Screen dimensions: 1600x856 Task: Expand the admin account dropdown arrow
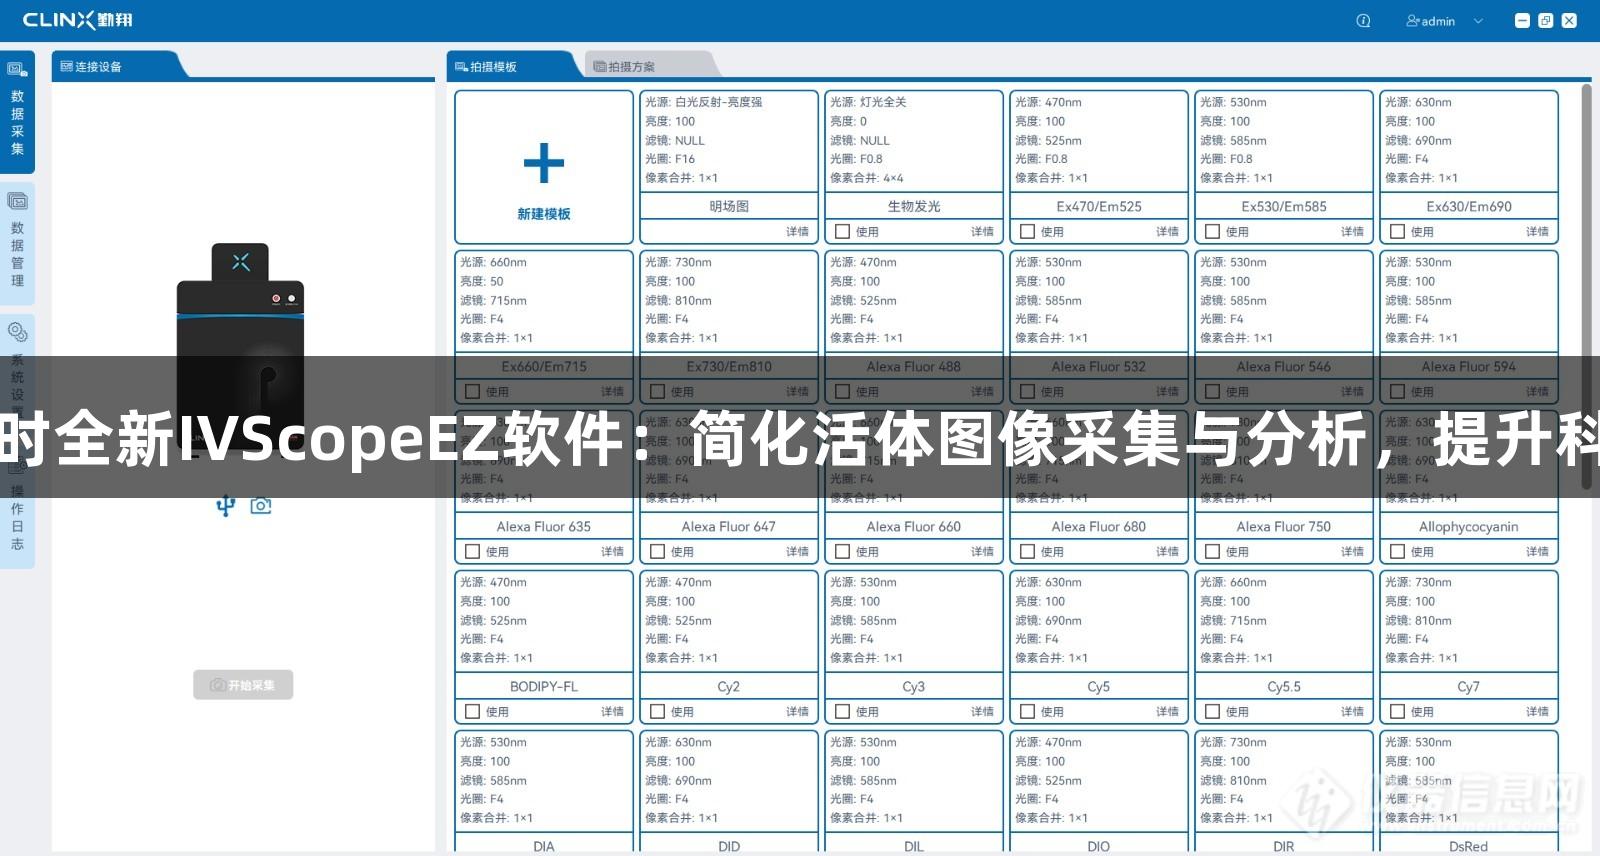point(1478,21)
